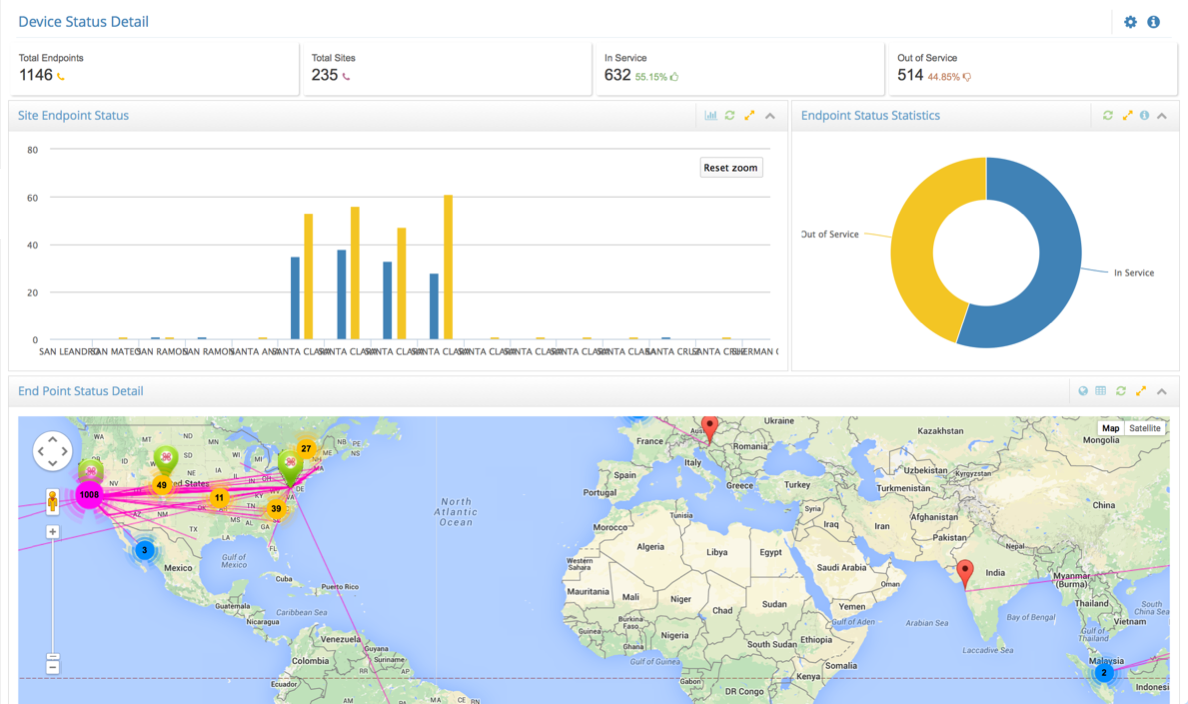The image size is (1188, 704).
Task: Click the End Point Status Detail title
Action: 80,391
